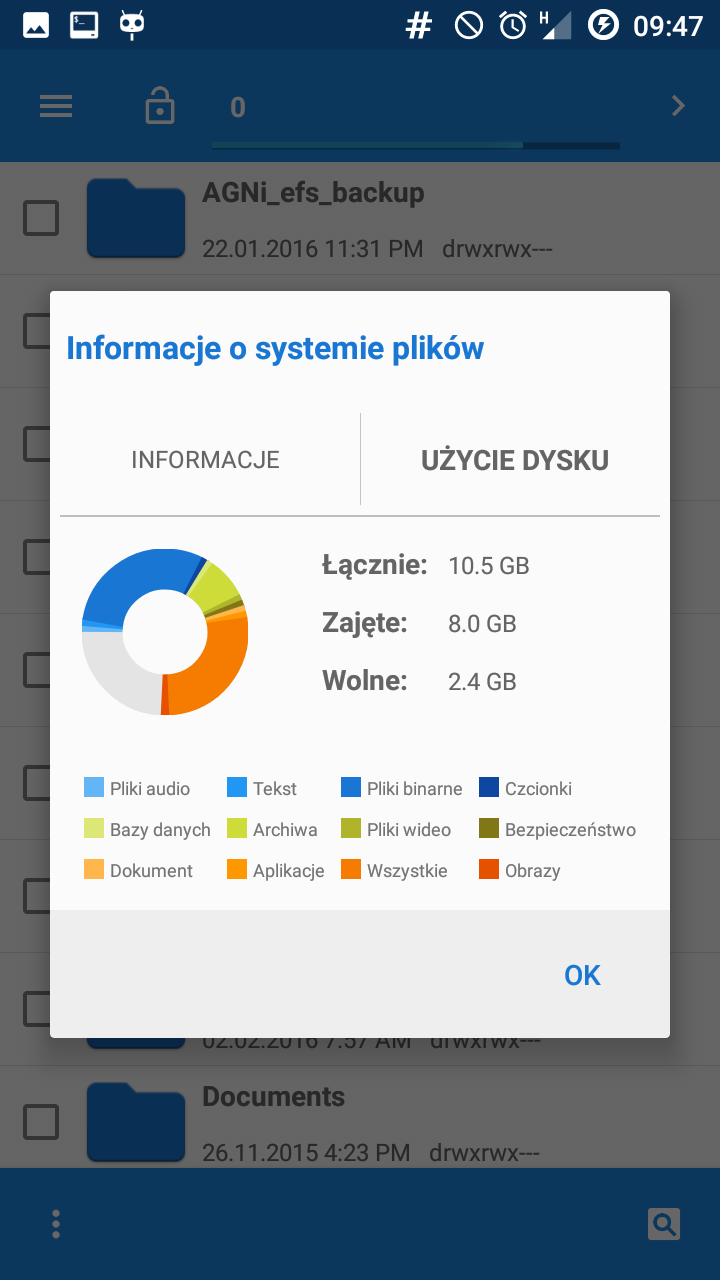Screen dimensions: 720x1280
Task: Open the three-dot overflow menu
Action: (56, 1223)
